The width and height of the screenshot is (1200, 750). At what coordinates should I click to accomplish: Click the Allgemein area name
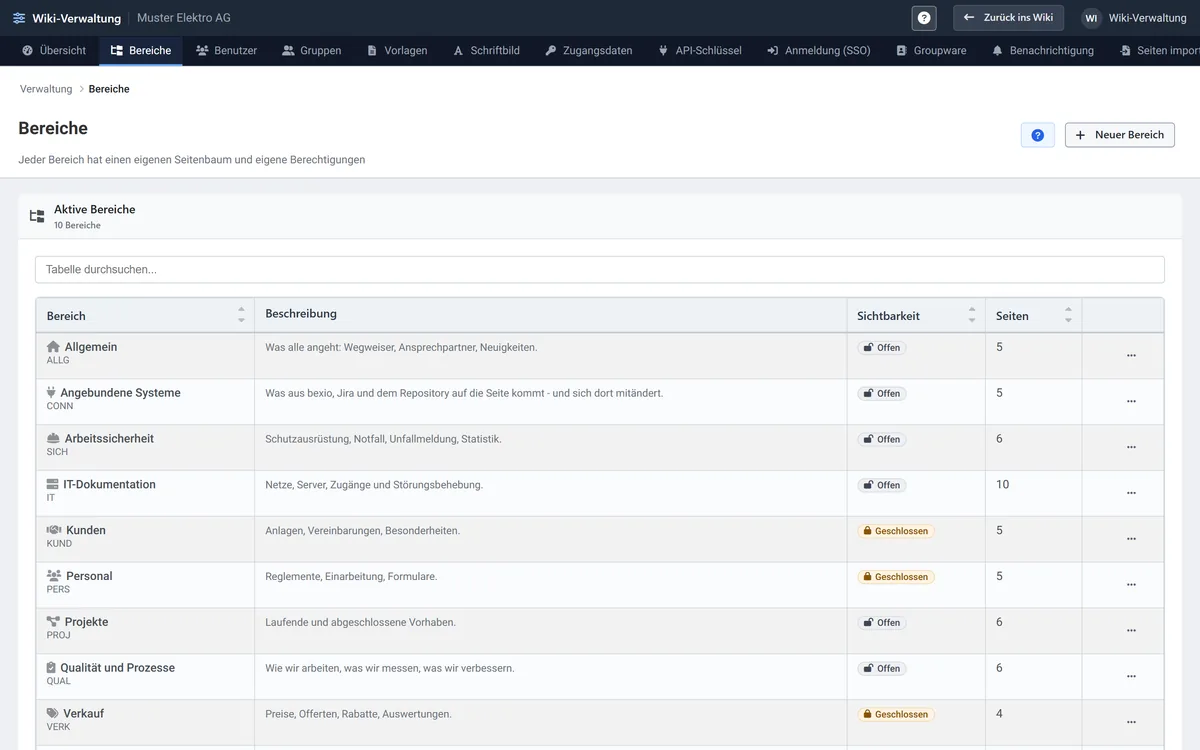pos(91,347)
